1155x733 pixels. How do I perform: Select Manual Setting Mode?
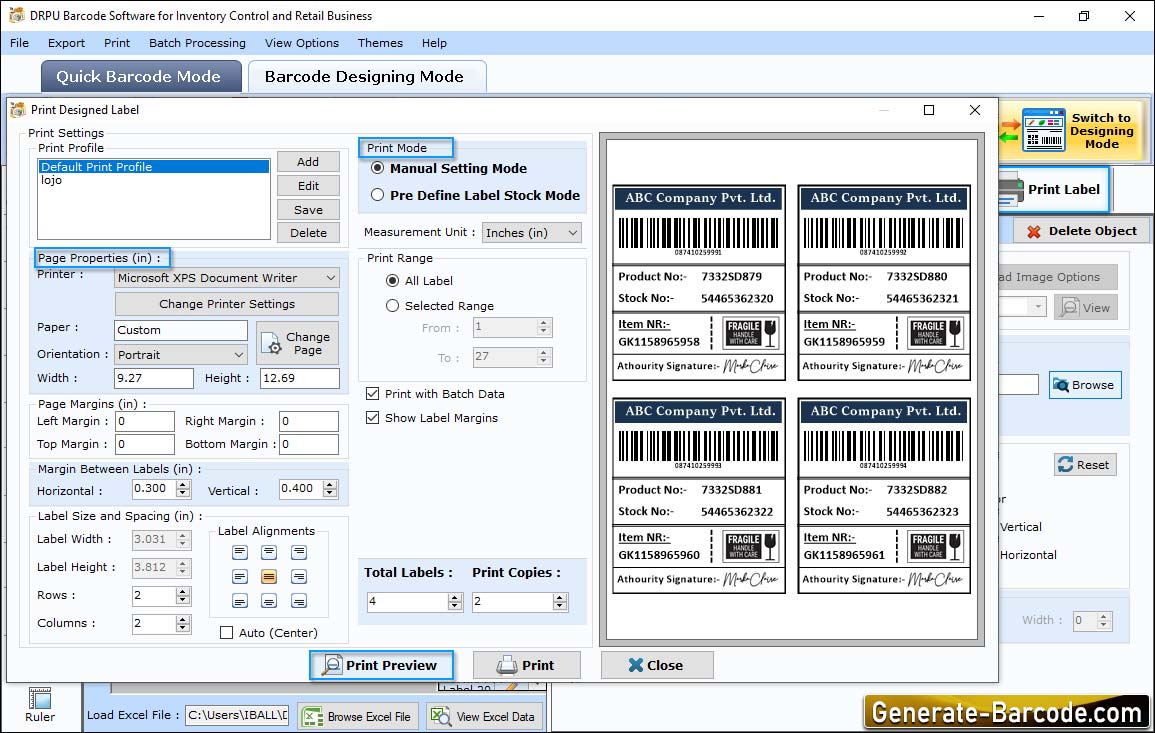pyautogui.click(x=378, y=168)
